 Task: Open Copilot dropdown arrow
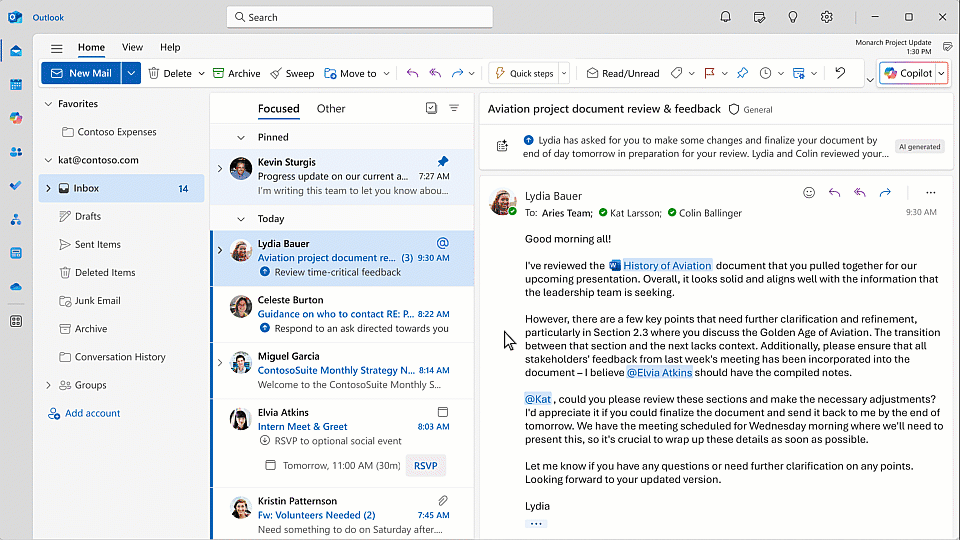click(942, 73)
